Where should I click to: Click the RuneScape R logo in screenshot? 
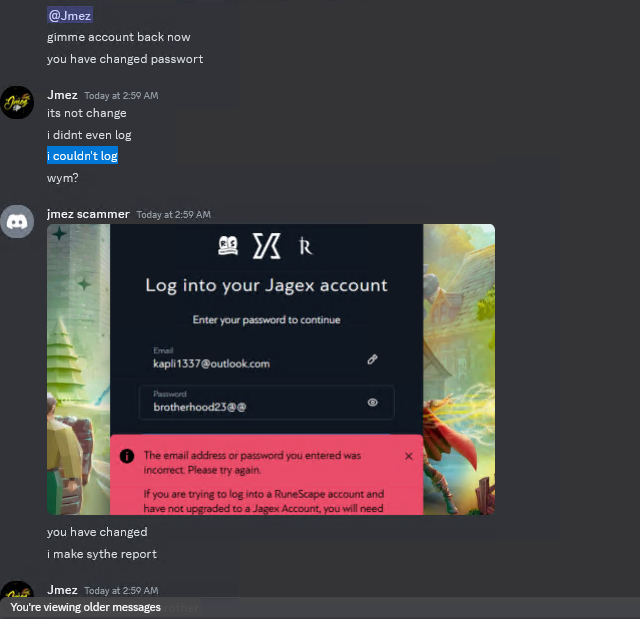[305, 246]
